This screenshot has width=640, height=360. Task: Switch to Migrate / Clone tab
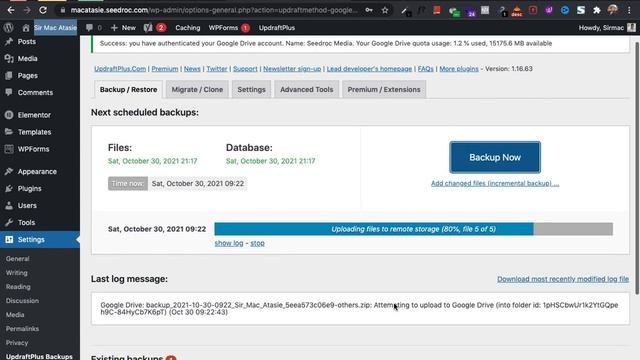[197, 89]
